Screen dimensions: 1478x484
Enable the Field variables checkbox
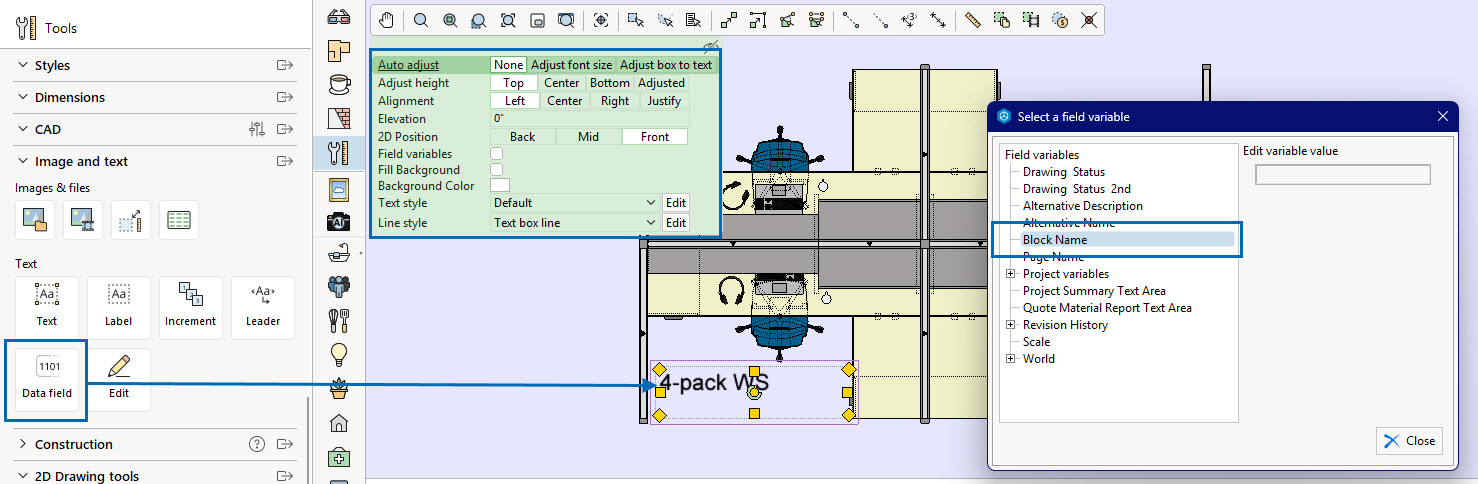pos(496,154)
